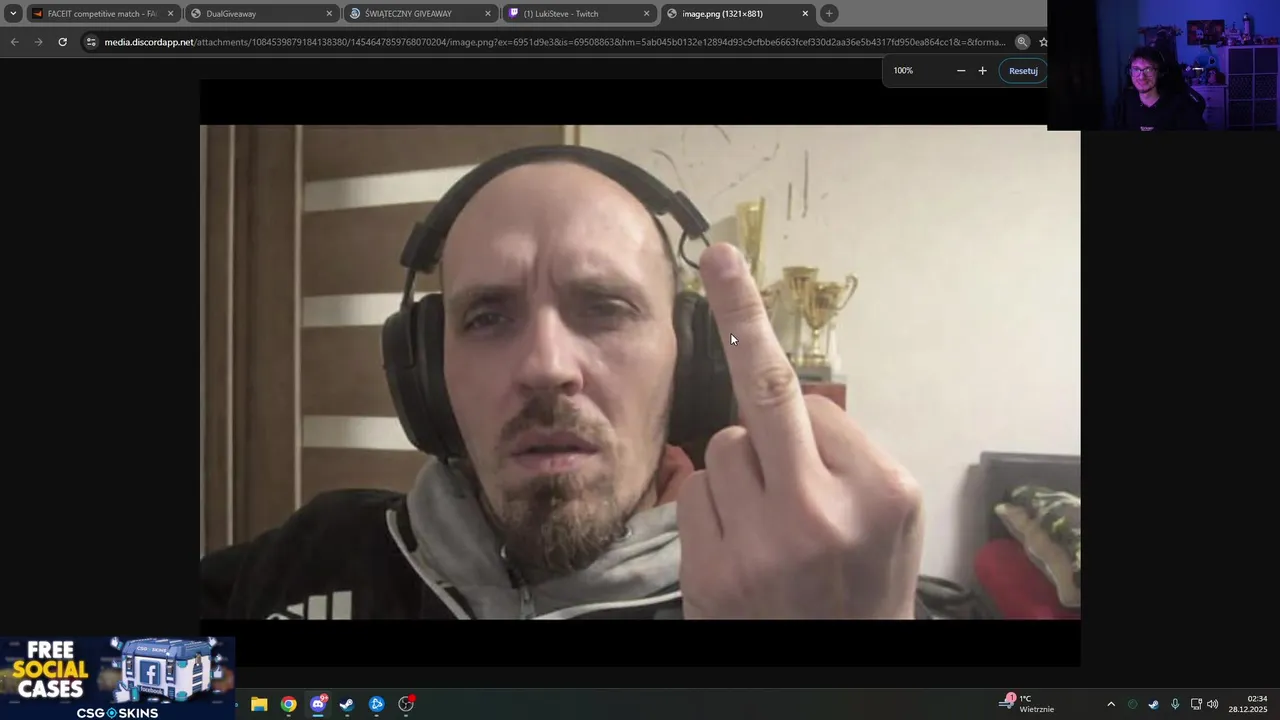Click the Free Social Cases CSGOSKINS banner
This screenshot has height=720, width=1280.
pyautogui.click(x=118, y=679)
